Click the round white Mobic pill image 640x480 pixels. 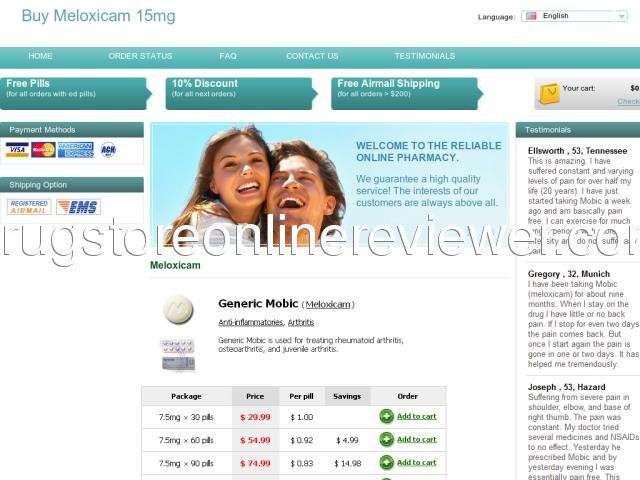coord(178,309)
